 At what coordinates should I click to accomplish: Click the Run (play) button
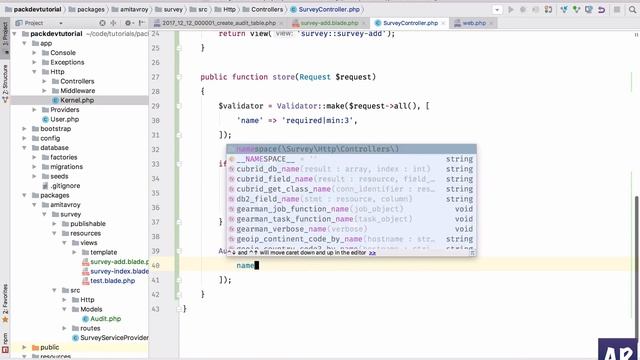(511, 9)
